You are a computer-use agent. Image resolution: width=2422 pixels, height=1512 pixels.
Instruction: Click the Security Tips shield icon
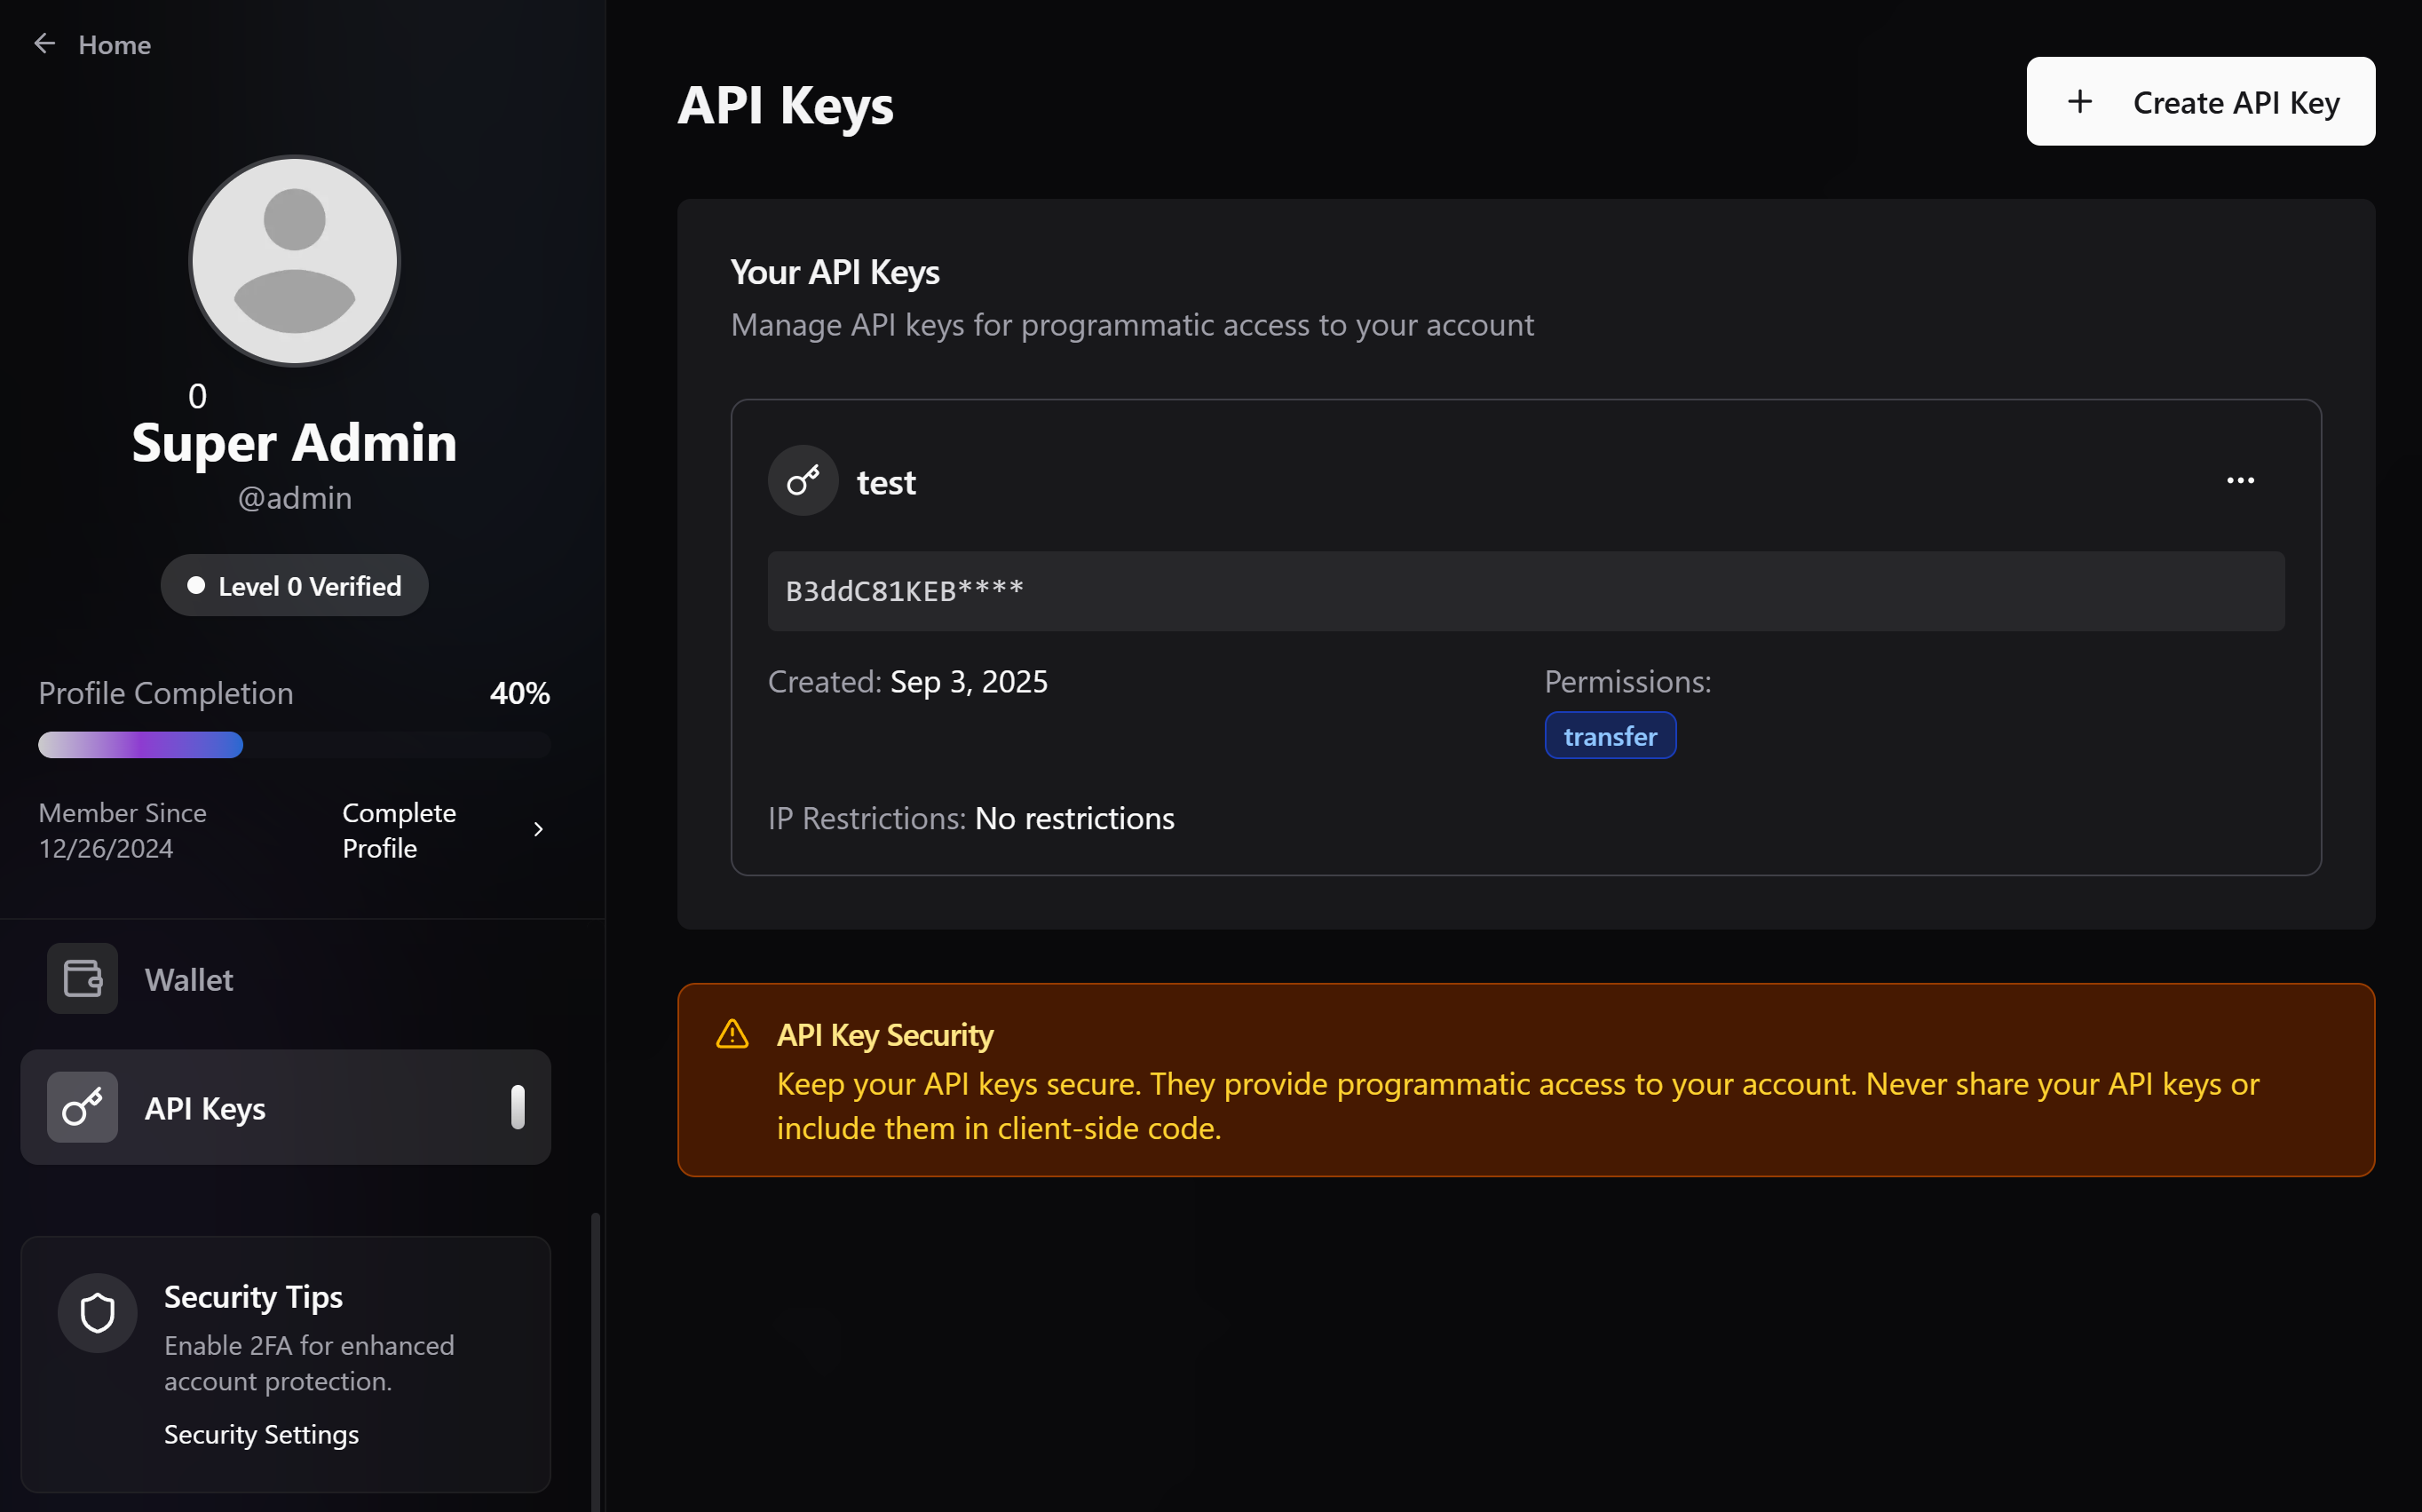point(96,1312)
